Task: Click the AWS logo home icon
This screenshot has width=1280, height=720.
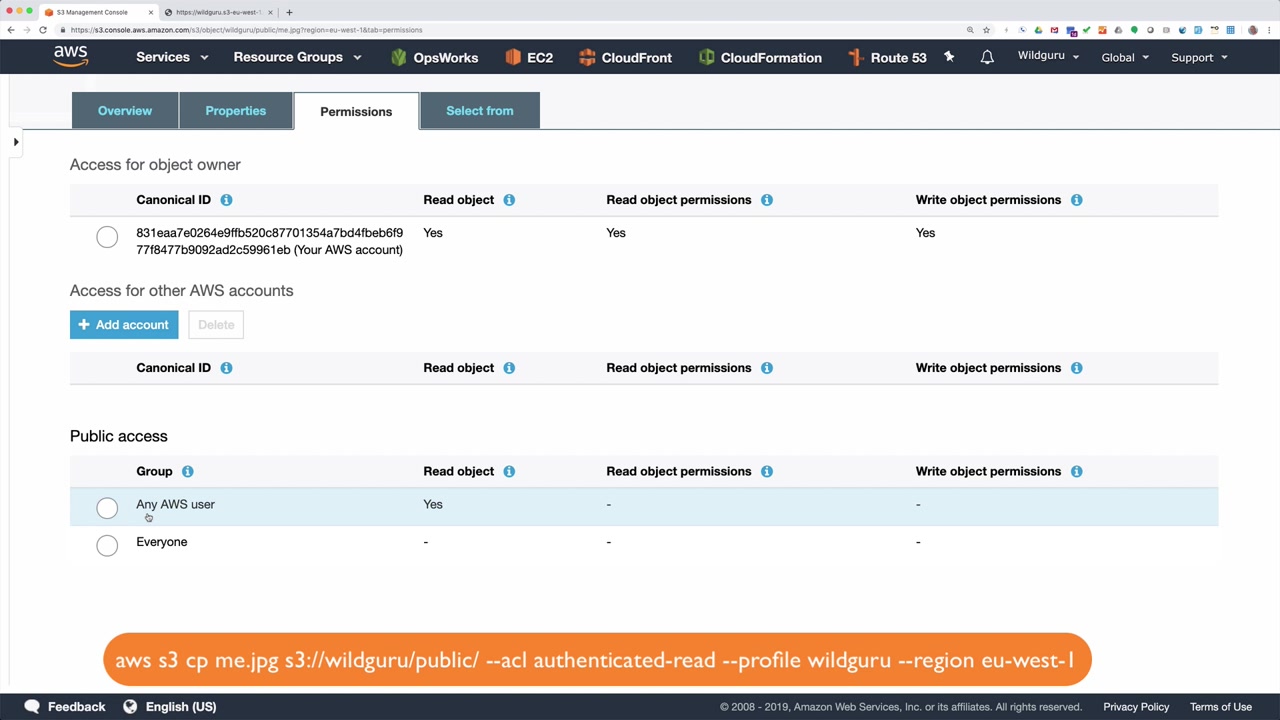Action: pyautogui.click(x=71, y=57)
